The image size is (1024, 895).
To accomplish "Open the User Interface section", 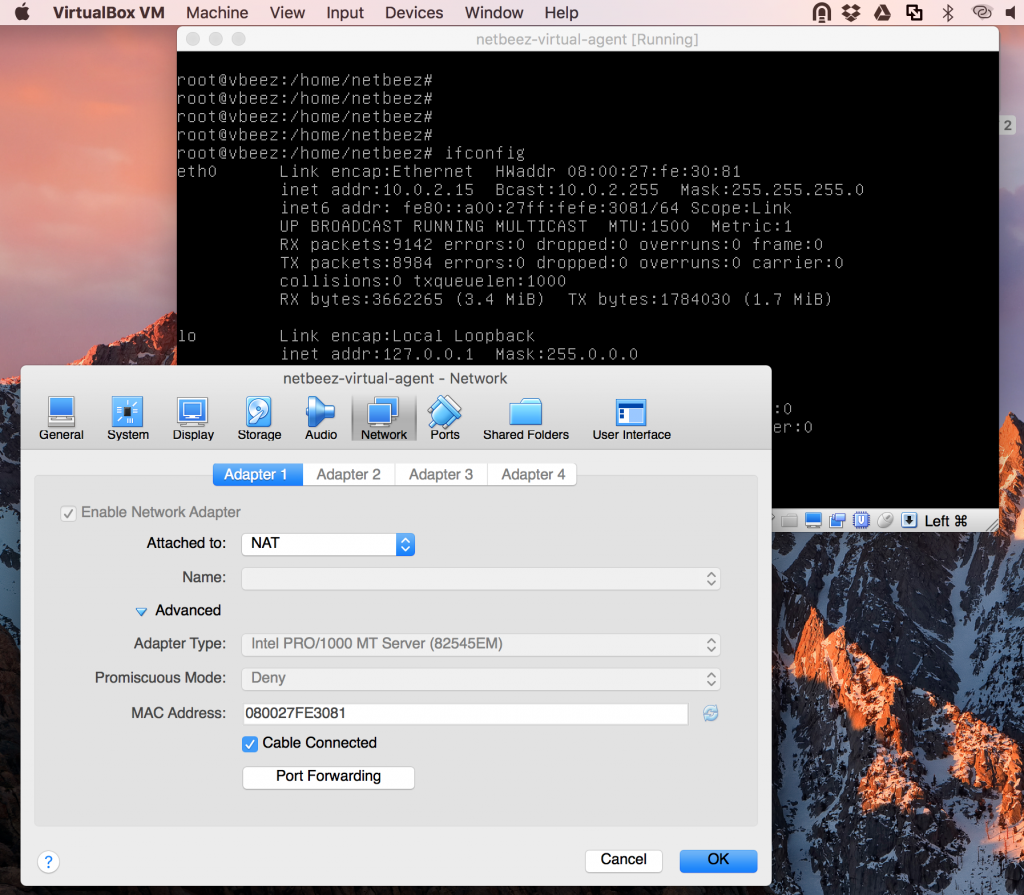I will (x=632, y=418).
